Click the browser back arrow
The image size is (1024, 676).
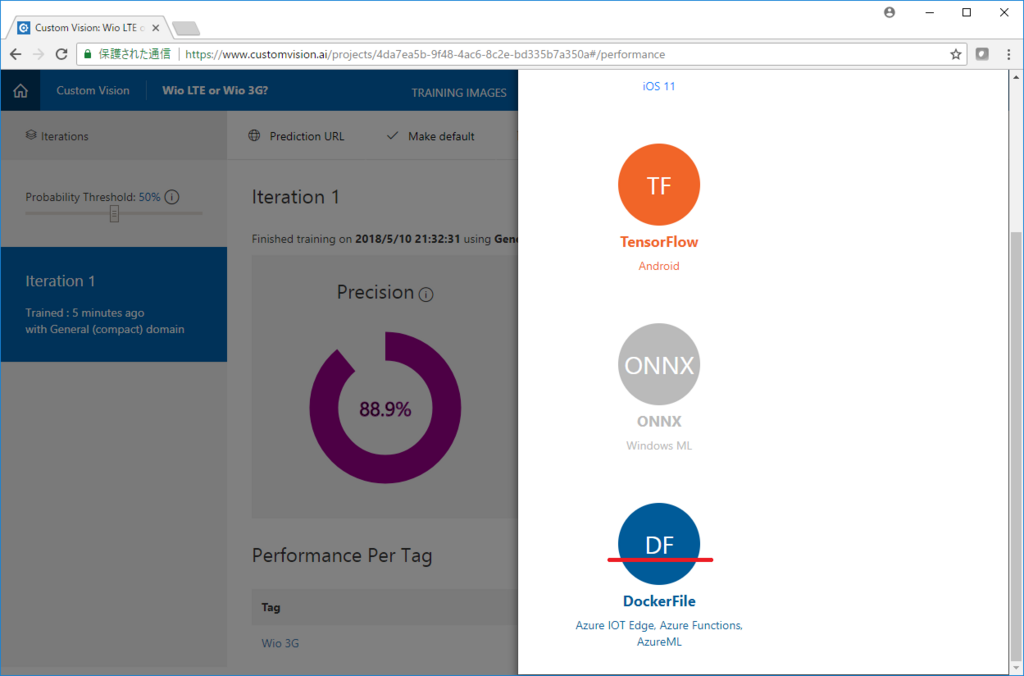[x=16, y=54]
